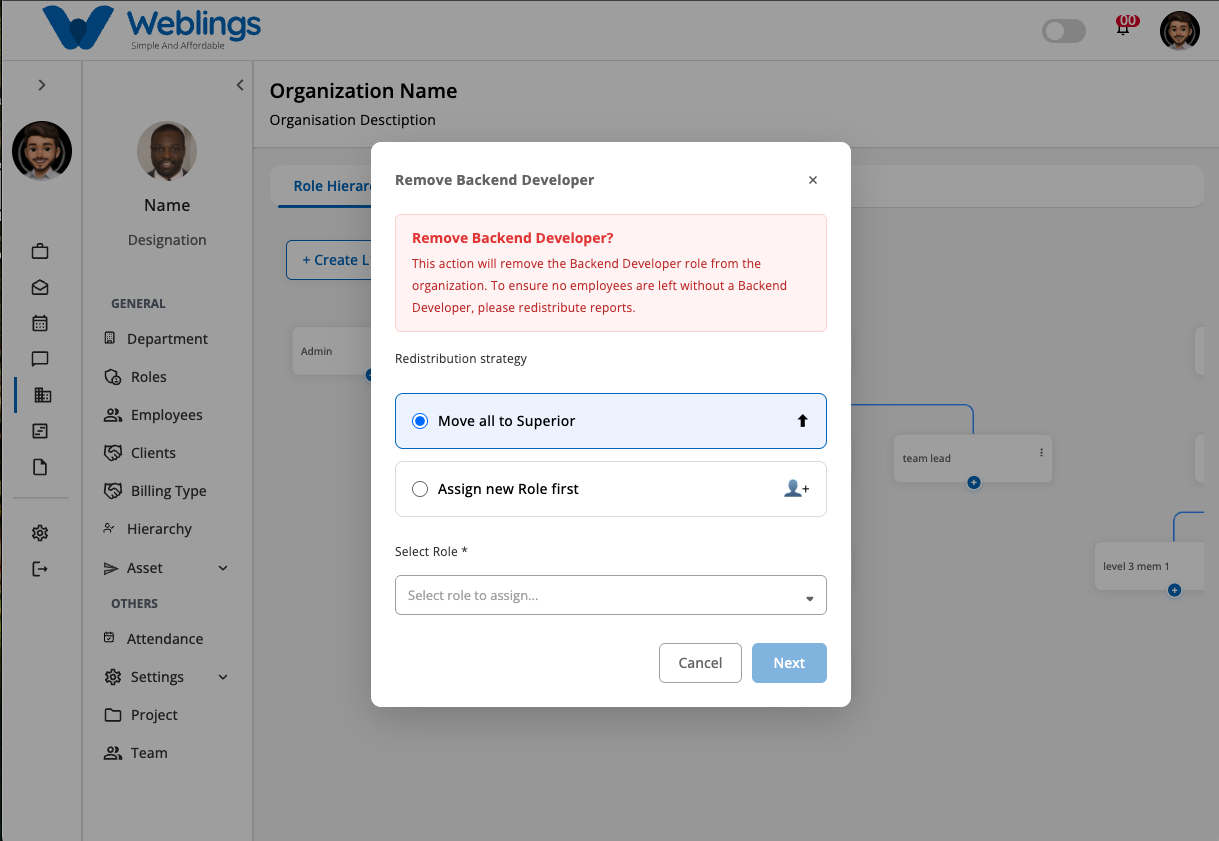
Task: Expand the Settings submenu chevron
Action: pos(223,677)
